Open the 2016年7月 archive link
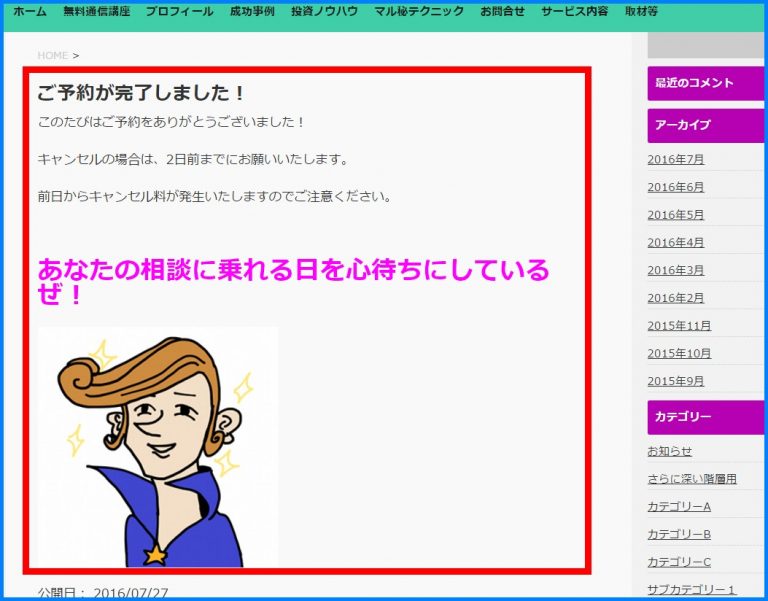The image size is (768, 601). coord(676,159)
